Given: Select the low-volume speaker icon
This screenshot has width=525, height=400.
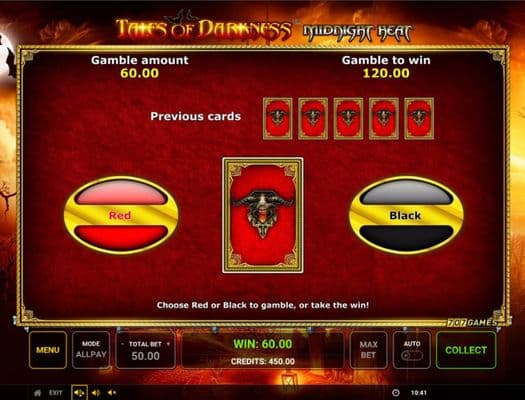Looking at the screenshot, I should [112, 393].
